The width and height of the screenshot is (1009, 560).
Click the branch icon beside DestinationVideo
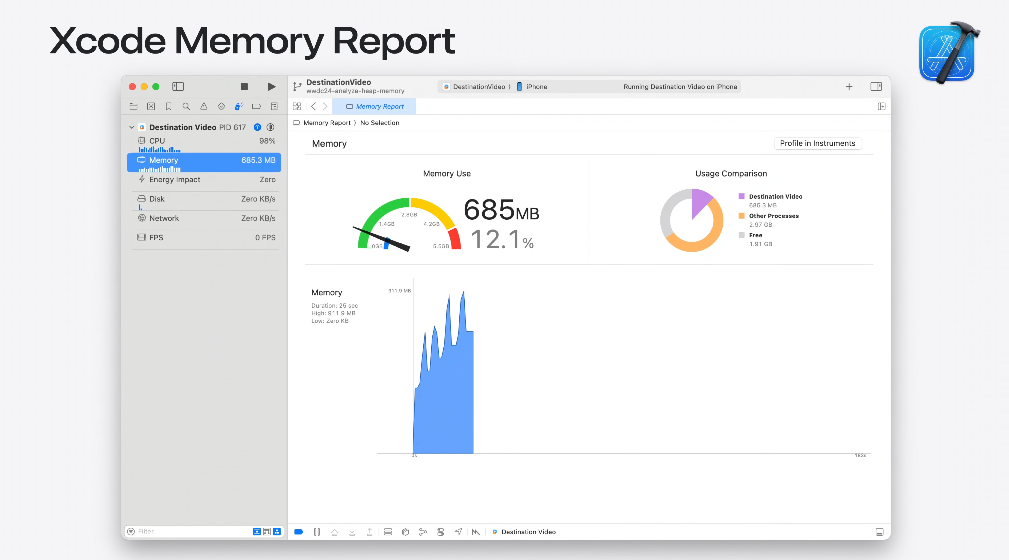click(x=297, y=86)
